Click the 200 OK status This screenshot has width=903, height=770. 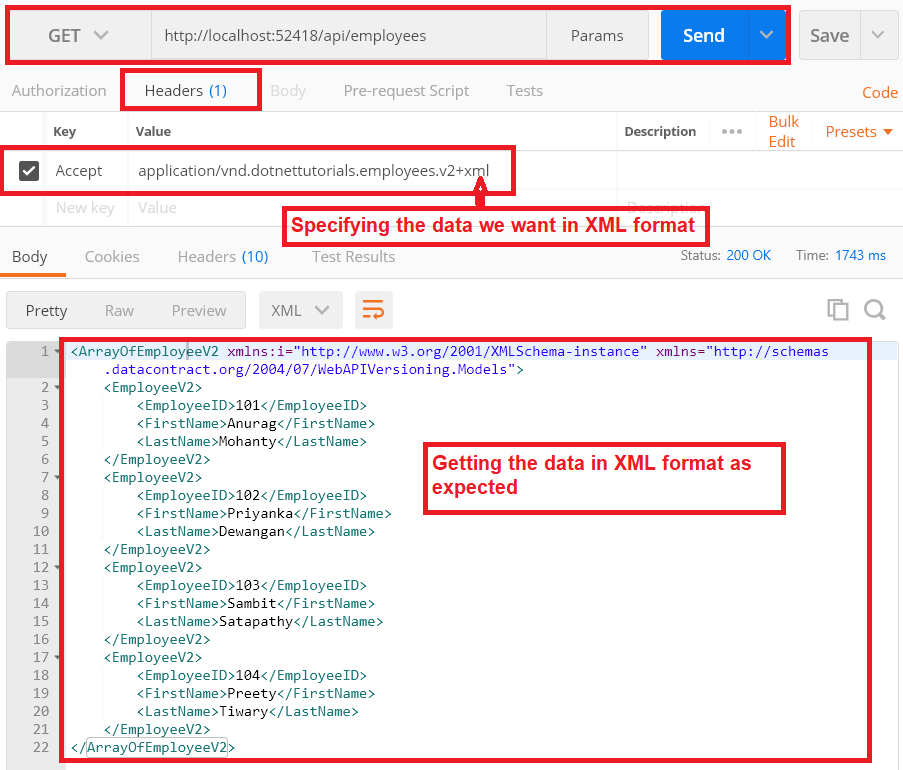coord(748,256)
